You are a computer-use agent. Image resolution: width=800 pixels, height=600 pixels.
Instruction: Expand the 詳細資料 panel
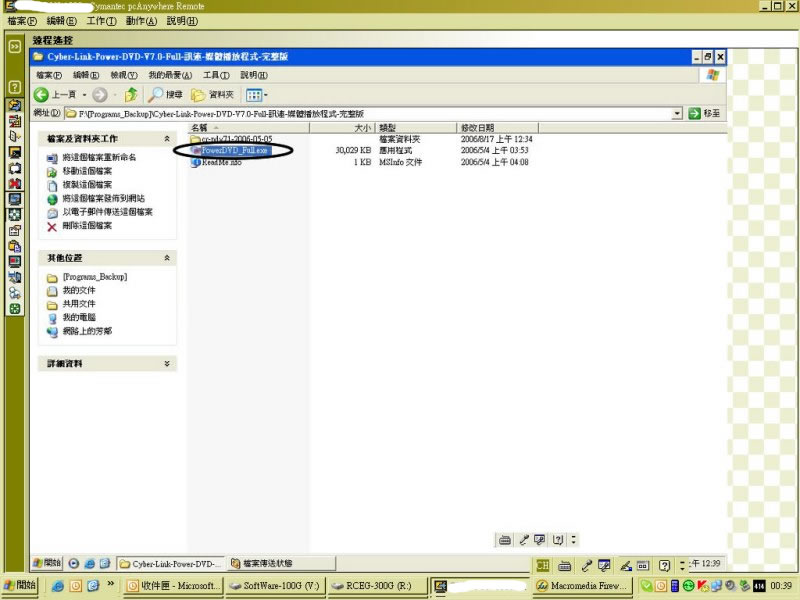167,364
